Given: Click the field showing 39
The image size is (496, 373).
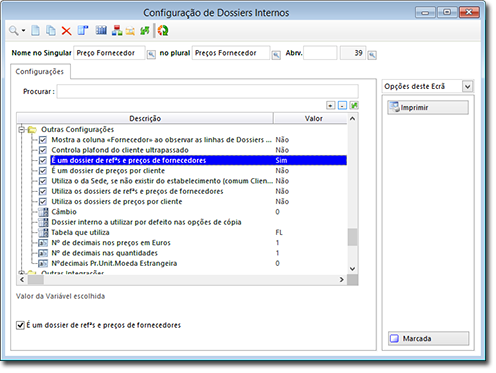Looking at the screenshot, I should pyautogui.click(x=353, y=53).
